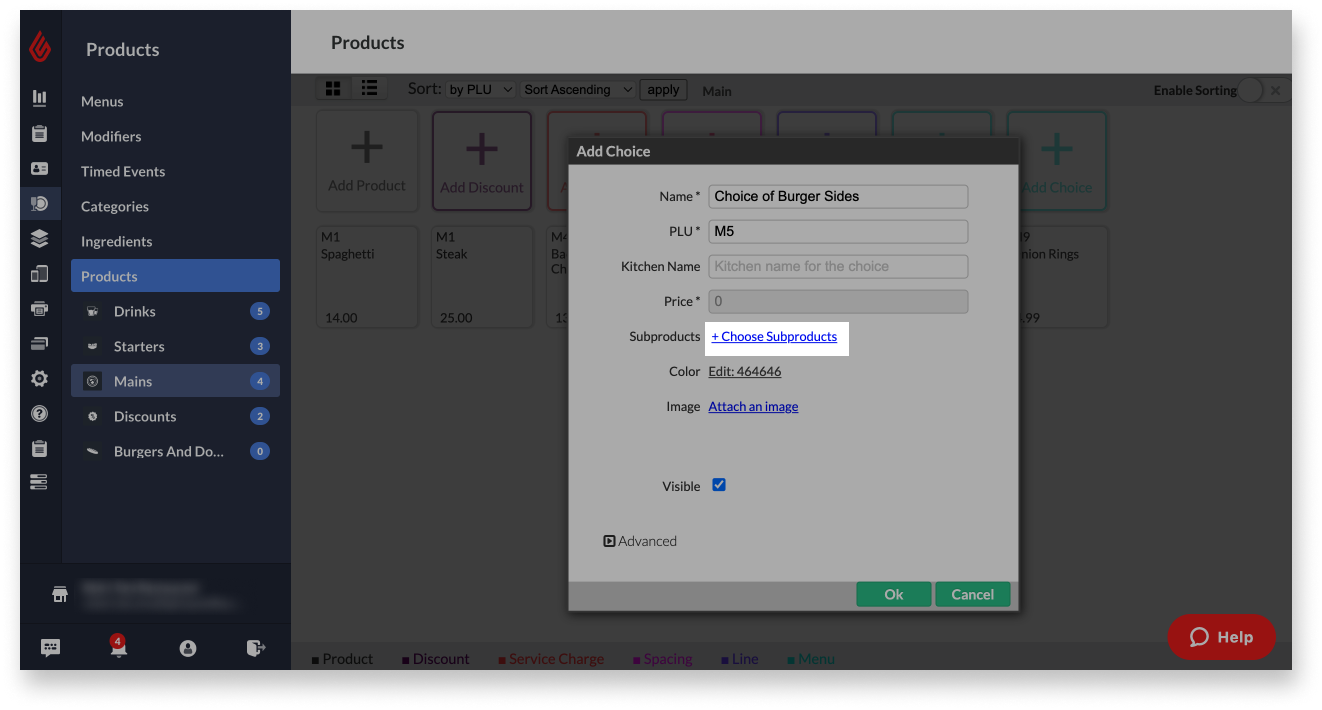Edit the color 464646 in the dialog

click(744, 371)
